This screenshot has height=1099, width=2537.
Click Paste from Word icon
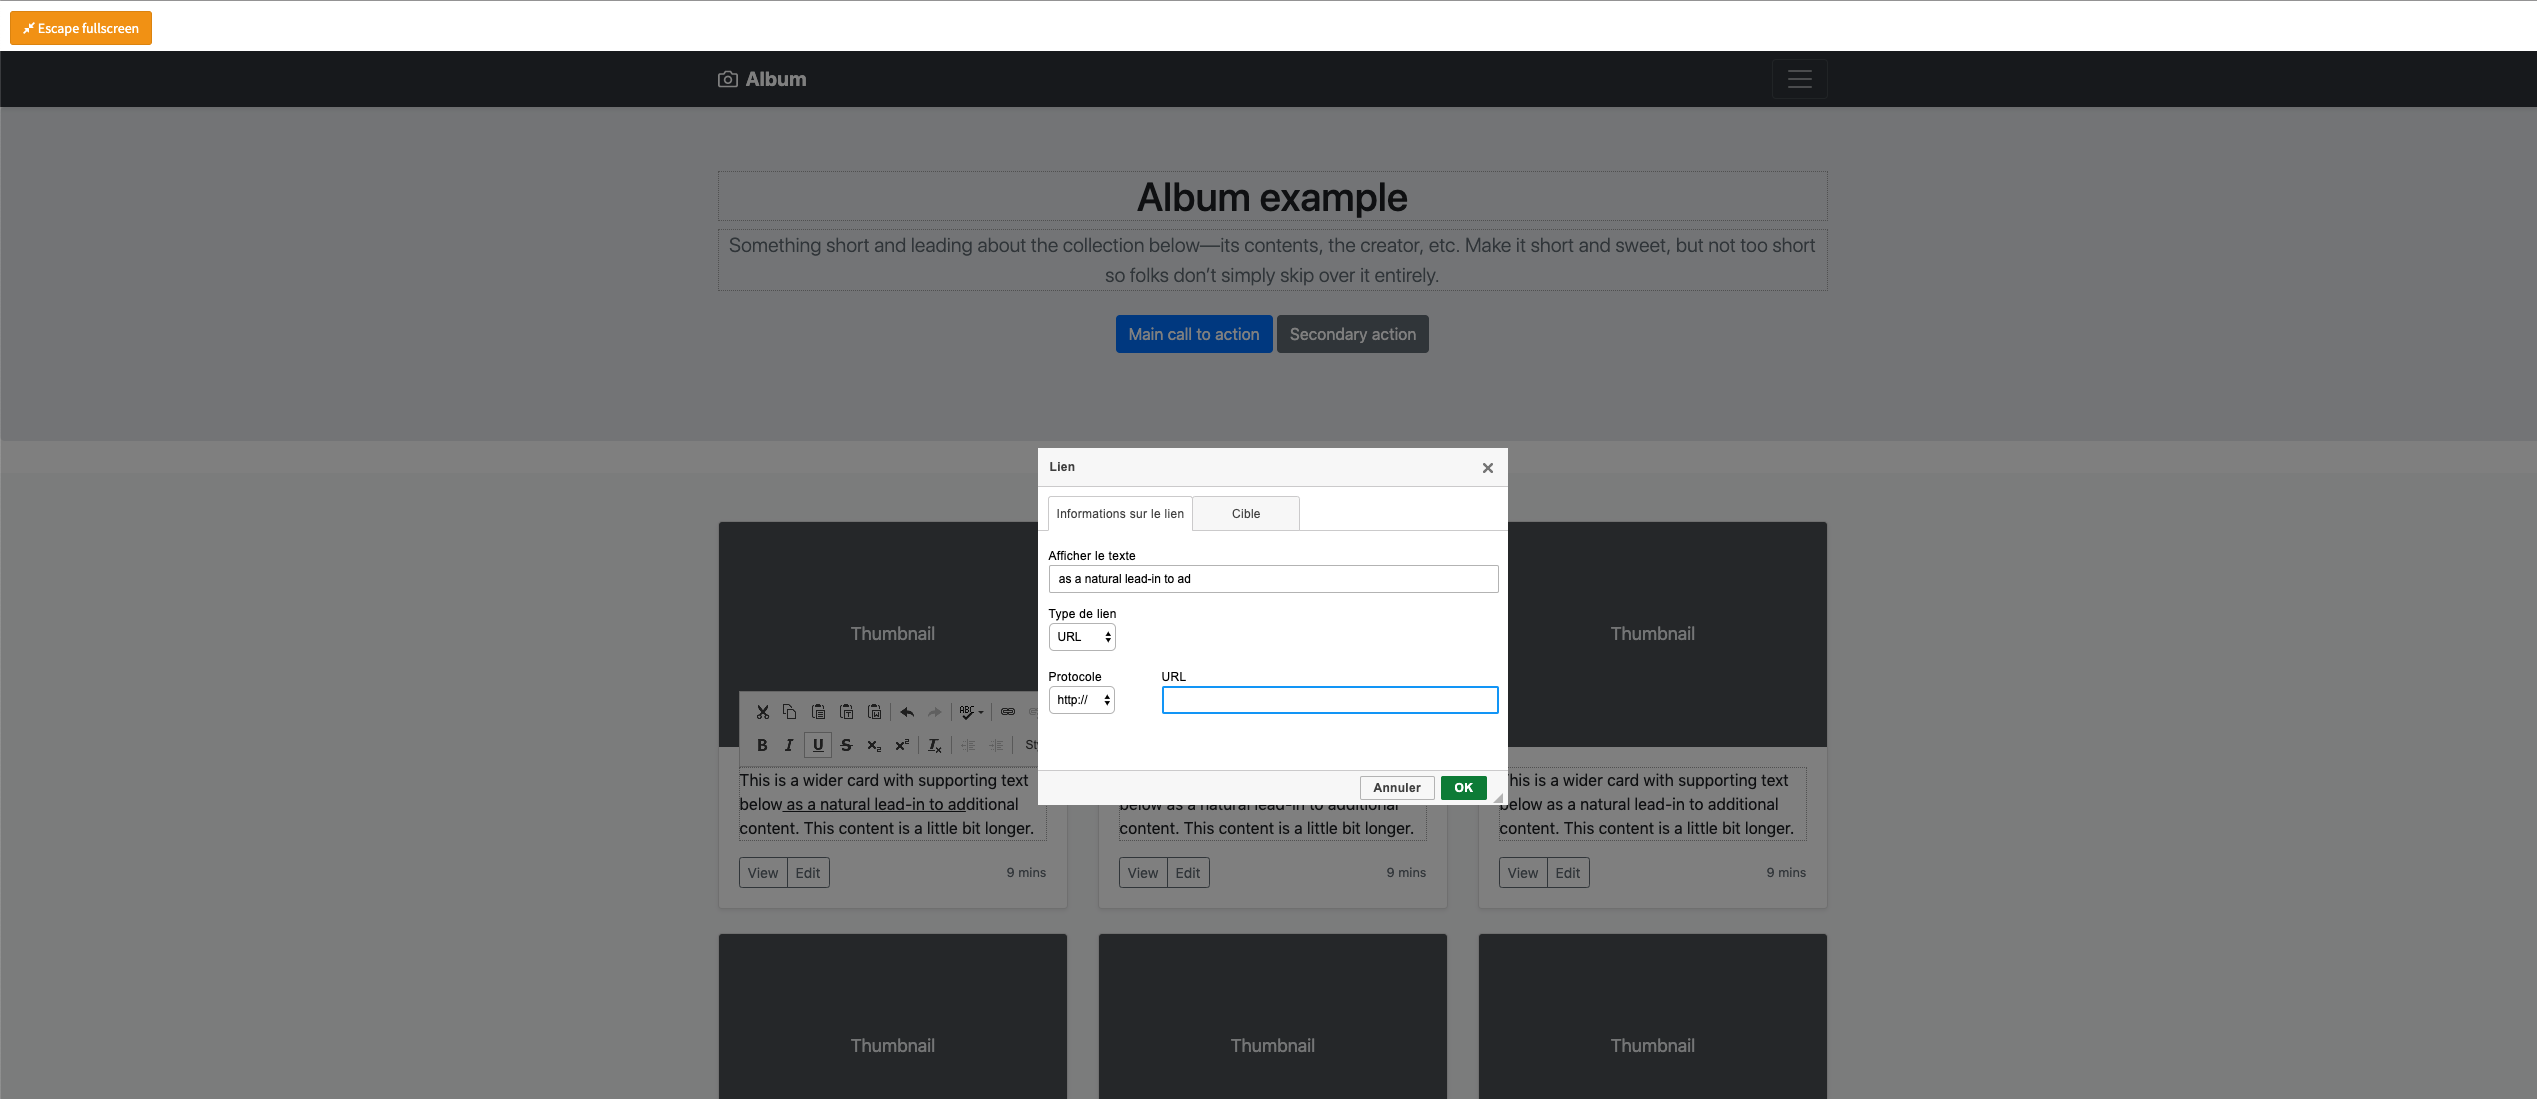874,712
